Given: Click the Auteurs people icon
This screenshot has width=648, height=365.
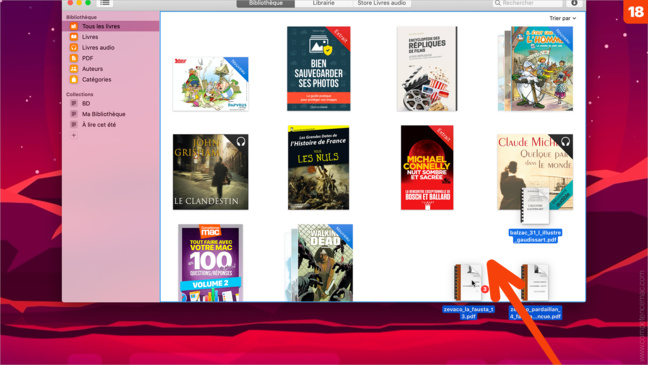Looking at the screenshot, I should pyautogui.click(x=74, y=69).
